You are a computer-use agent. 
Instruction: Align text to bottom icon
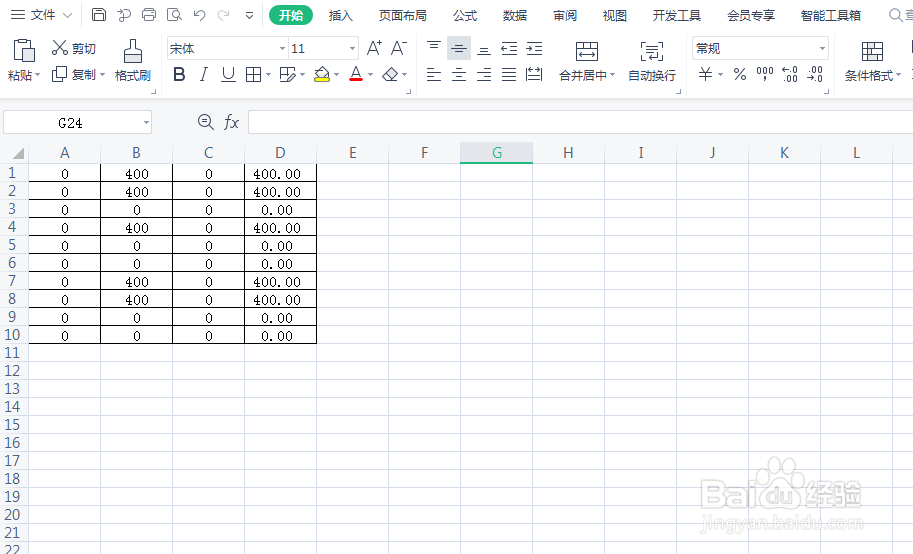[484, 48]
